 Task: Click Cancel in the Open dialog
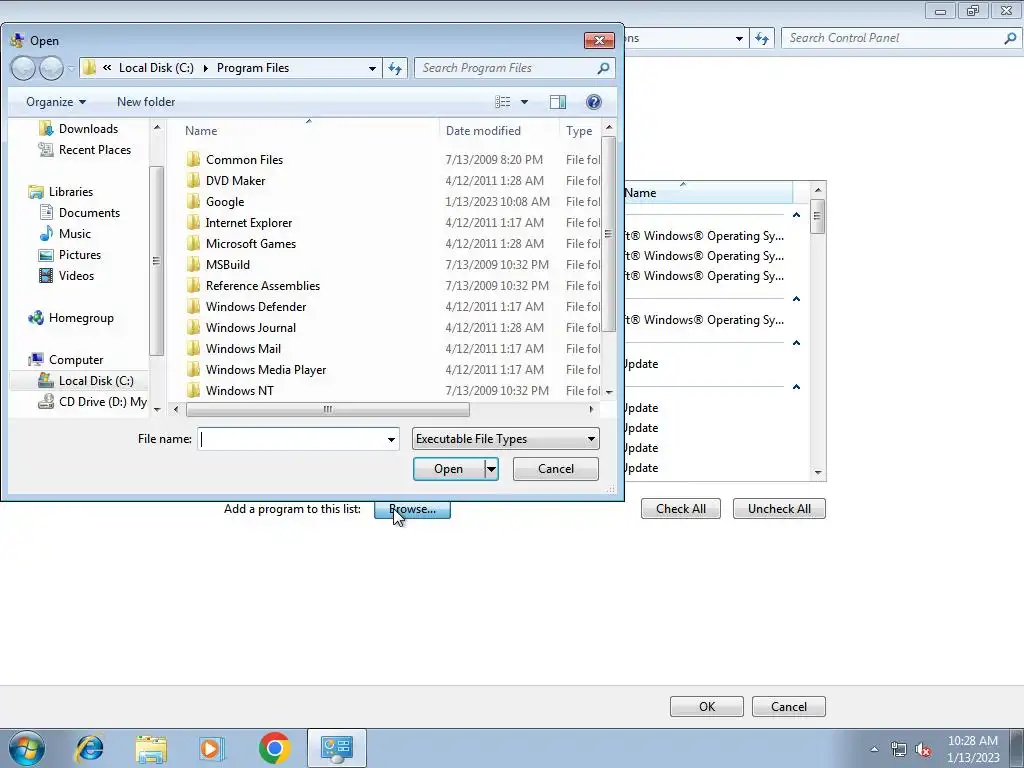pos(556,469)
